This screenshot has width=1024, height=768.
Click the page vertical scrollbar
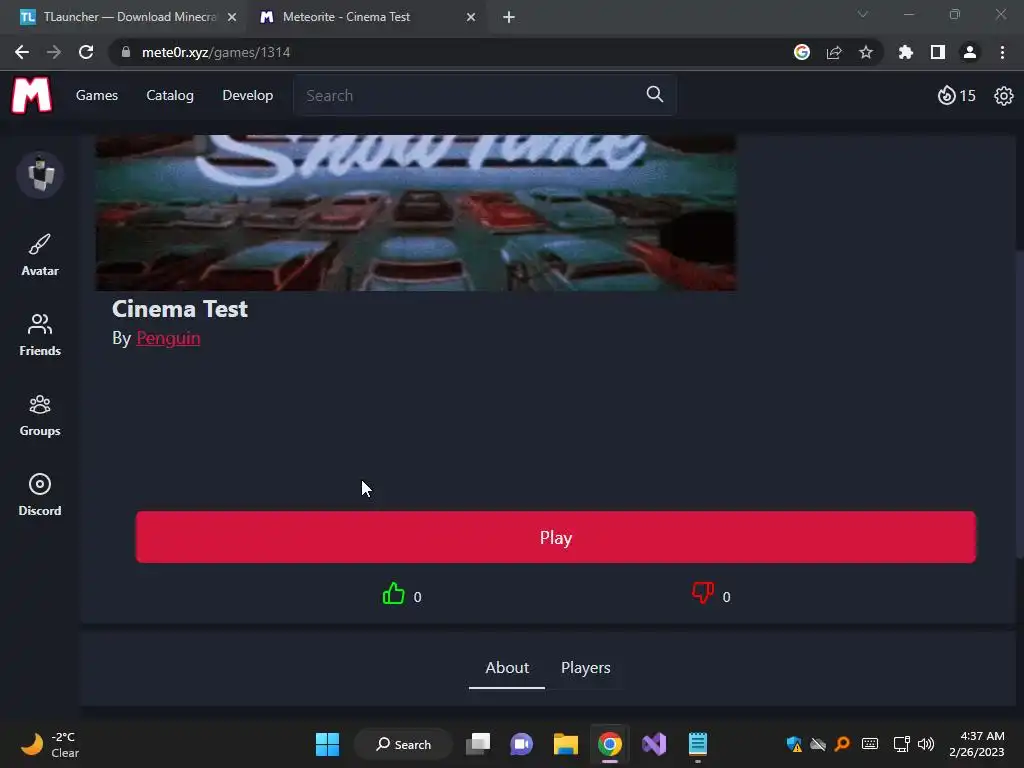pyautogui.click(x=1019, y=404)
